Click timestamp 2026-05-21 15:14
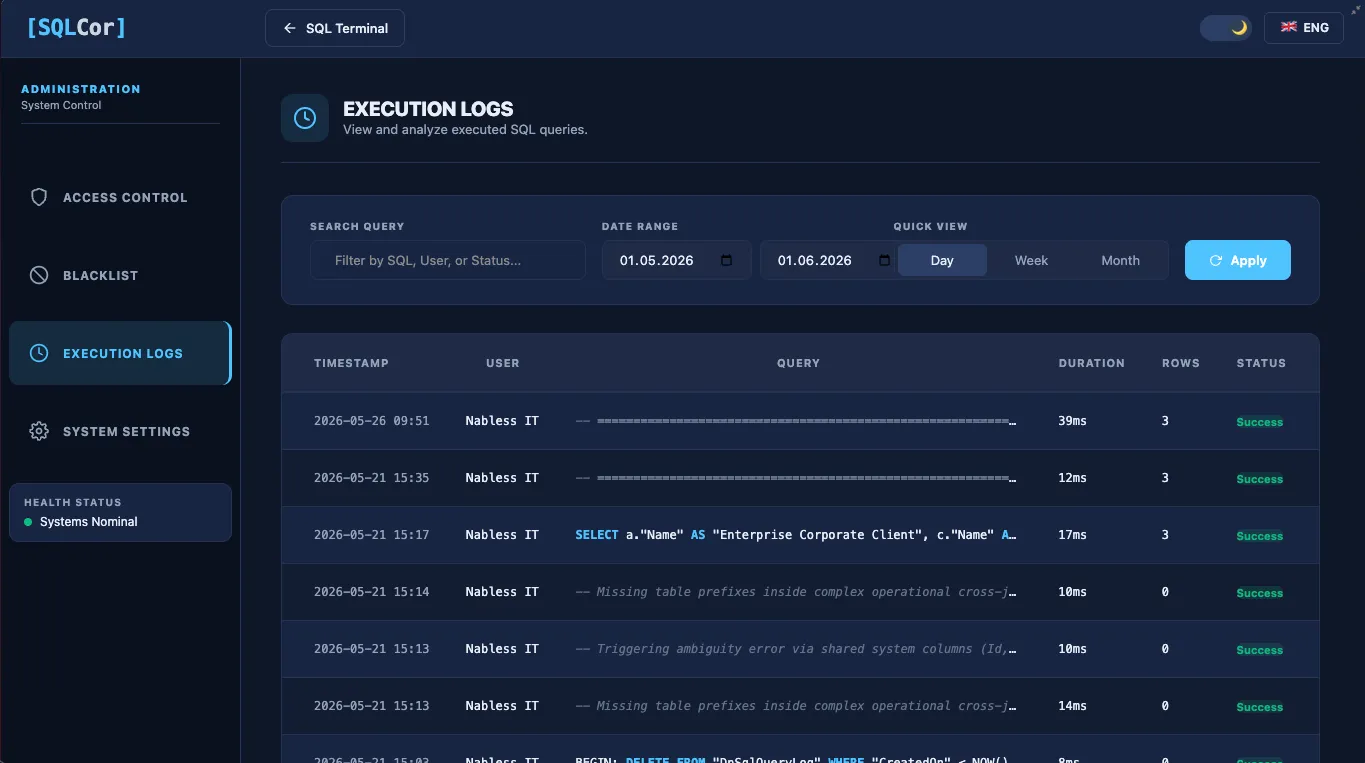This screenshot has height=763, width=1365. (371, 592)
